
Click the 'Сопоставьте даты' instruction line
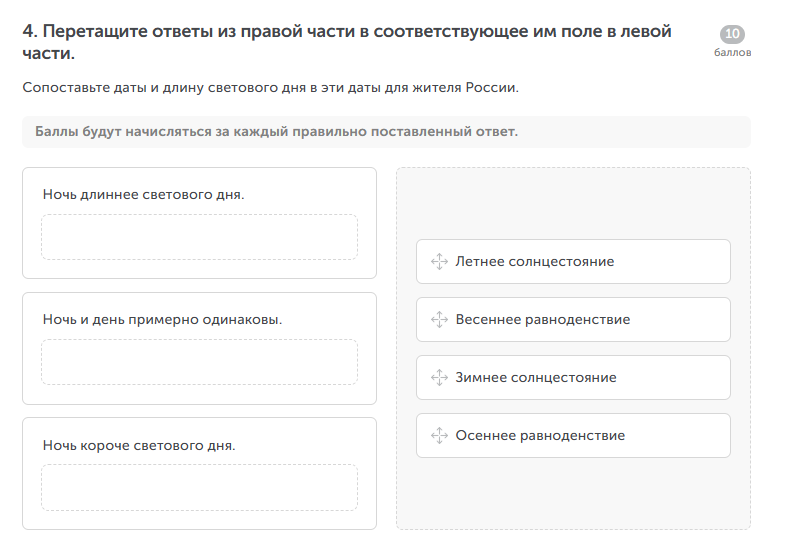point(270,88)
